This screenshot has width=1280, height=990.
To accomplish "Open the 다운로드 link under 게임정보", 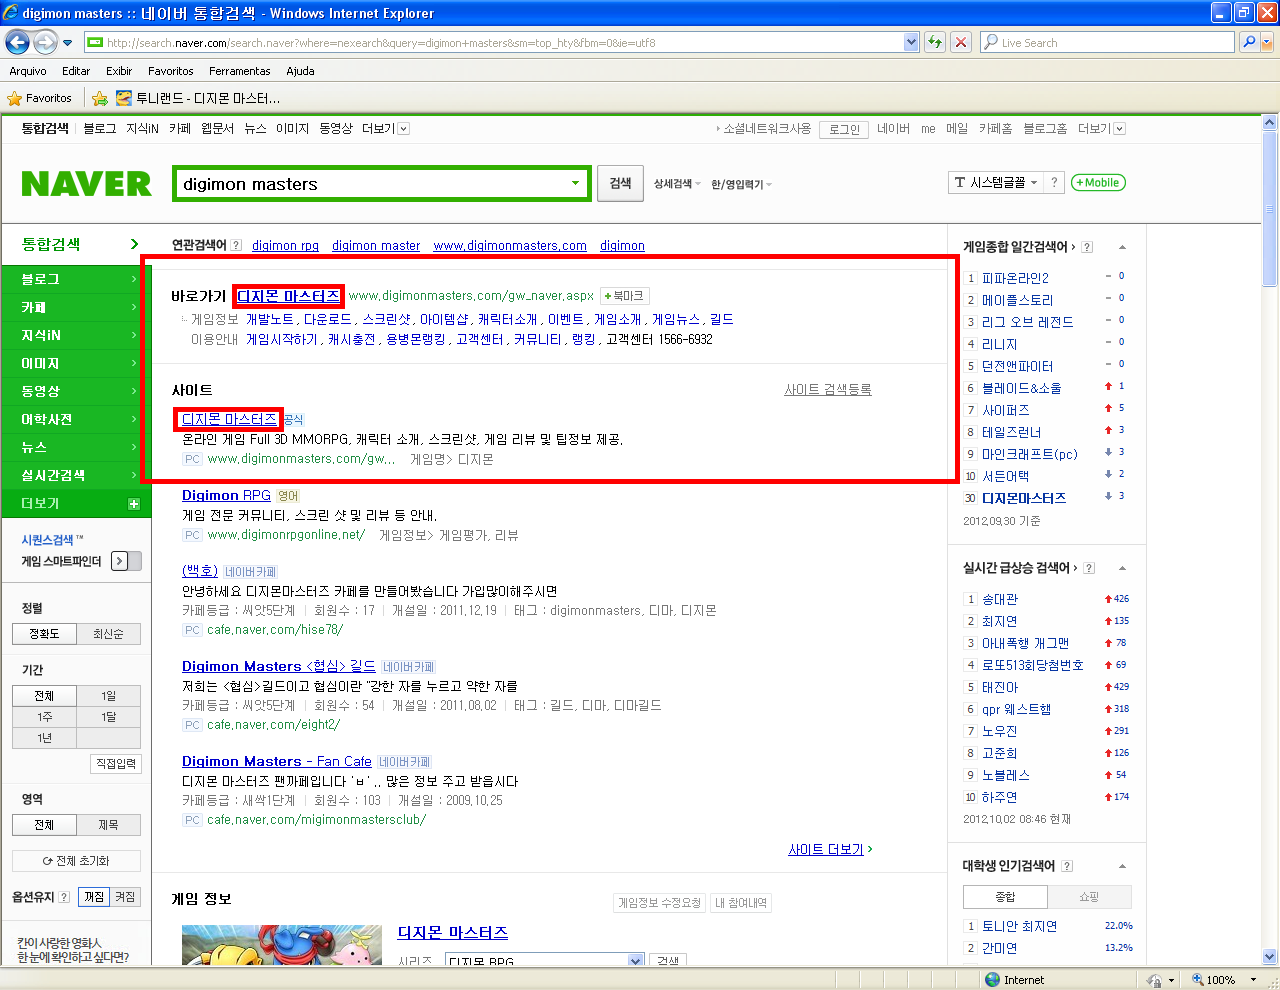I will click(328, 319).
